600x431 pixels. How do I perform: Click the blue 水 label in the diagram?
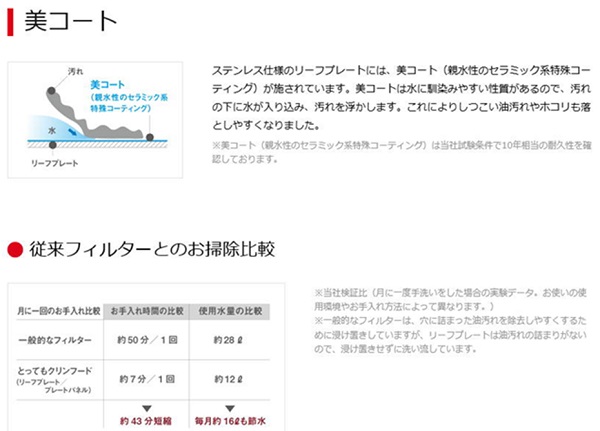click(53, 130)
